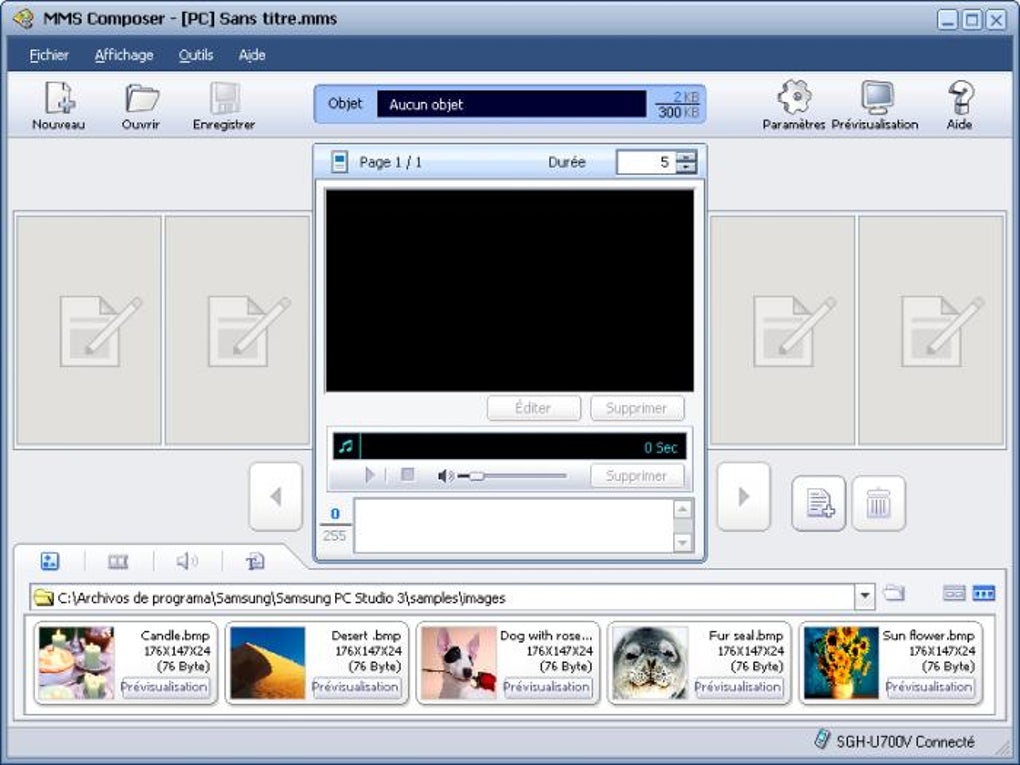Select the Sun flower.bmp thumbnail
The width and height of the screenshot is (1020, 765).
840,662
